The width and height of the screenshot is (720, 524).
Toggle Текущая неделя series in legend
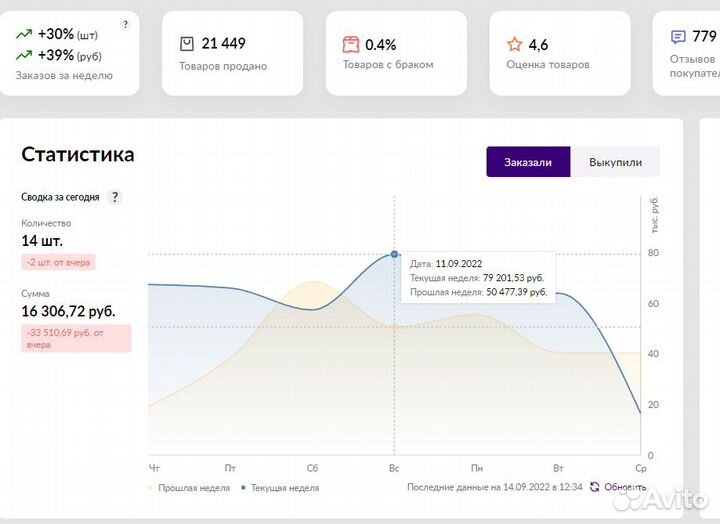(279, 488)
